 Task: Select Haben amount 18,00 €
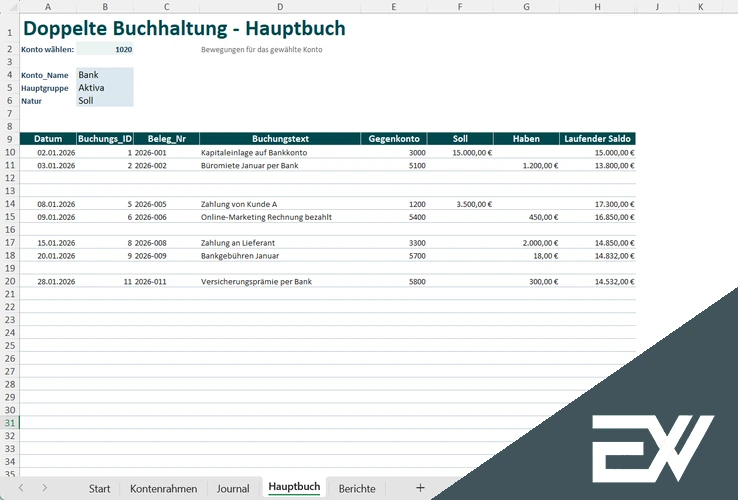pyautogui.click(x=526, y=256)
